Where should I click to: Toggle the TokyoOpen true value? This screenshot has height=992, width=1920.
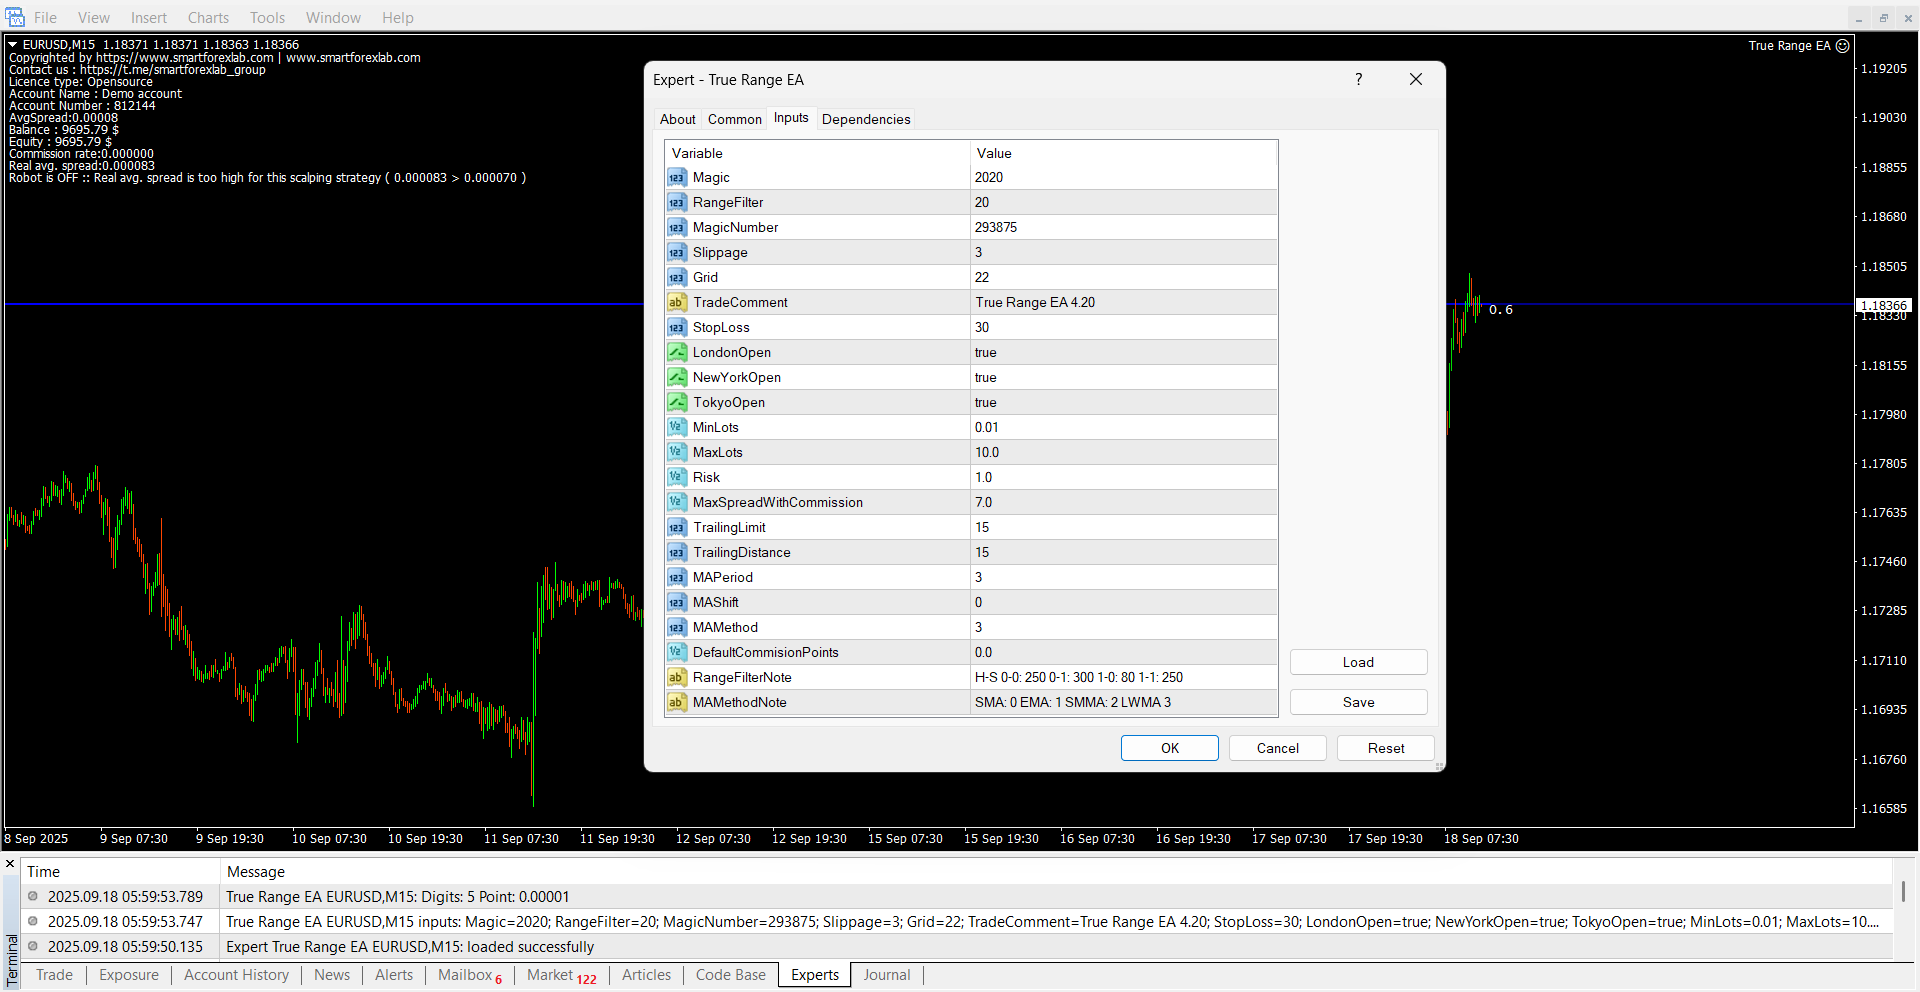pyautogui.click(x=1123, y=403)
